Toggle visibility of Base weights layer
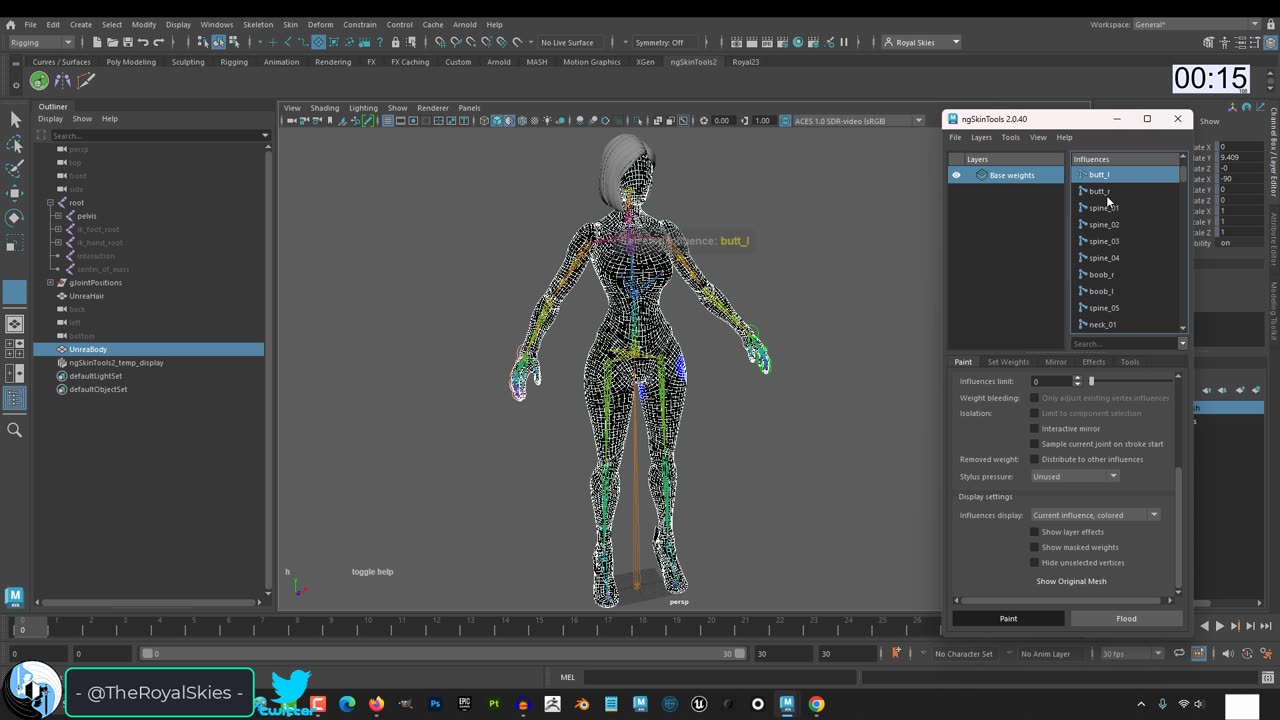 coord(956,175)
